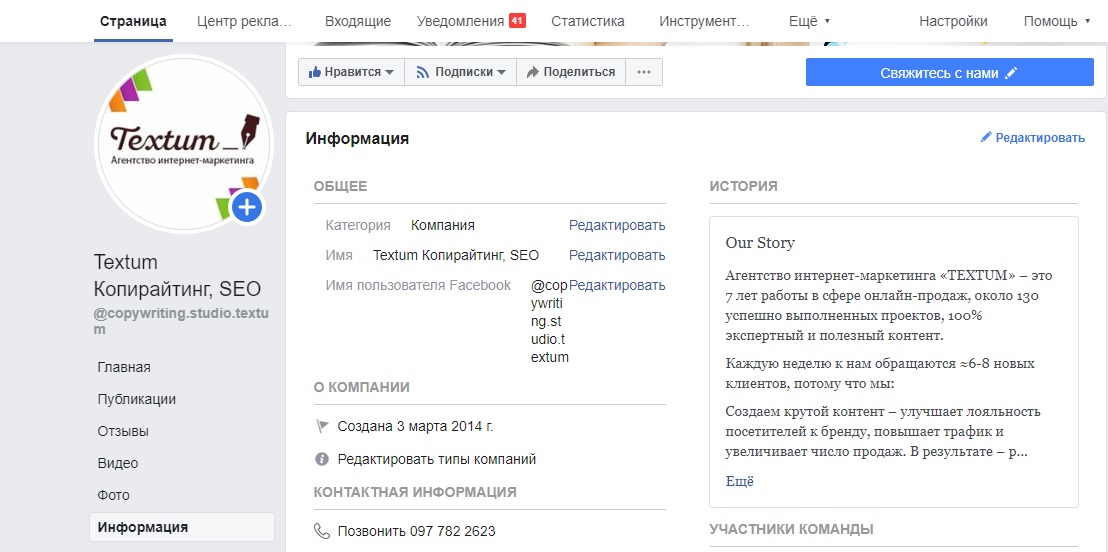Click the 41 notifications badge

pos(517,21)
